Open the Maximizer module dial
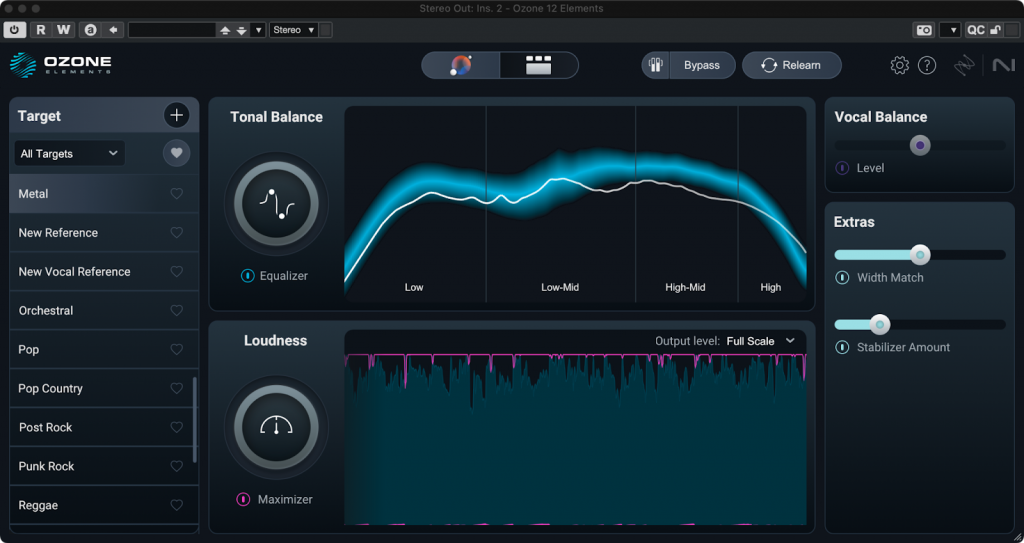1024x543 pixels. pos(275,427)
